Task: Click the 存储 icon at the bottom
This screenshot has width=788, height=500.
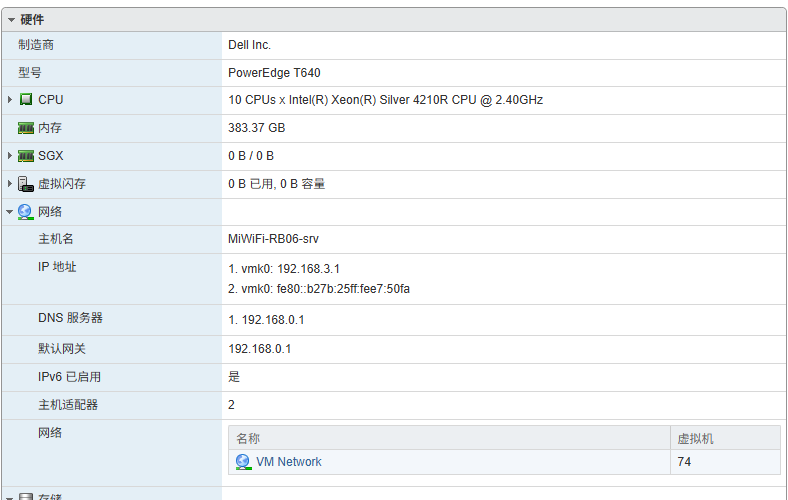Action: point(26,497)
